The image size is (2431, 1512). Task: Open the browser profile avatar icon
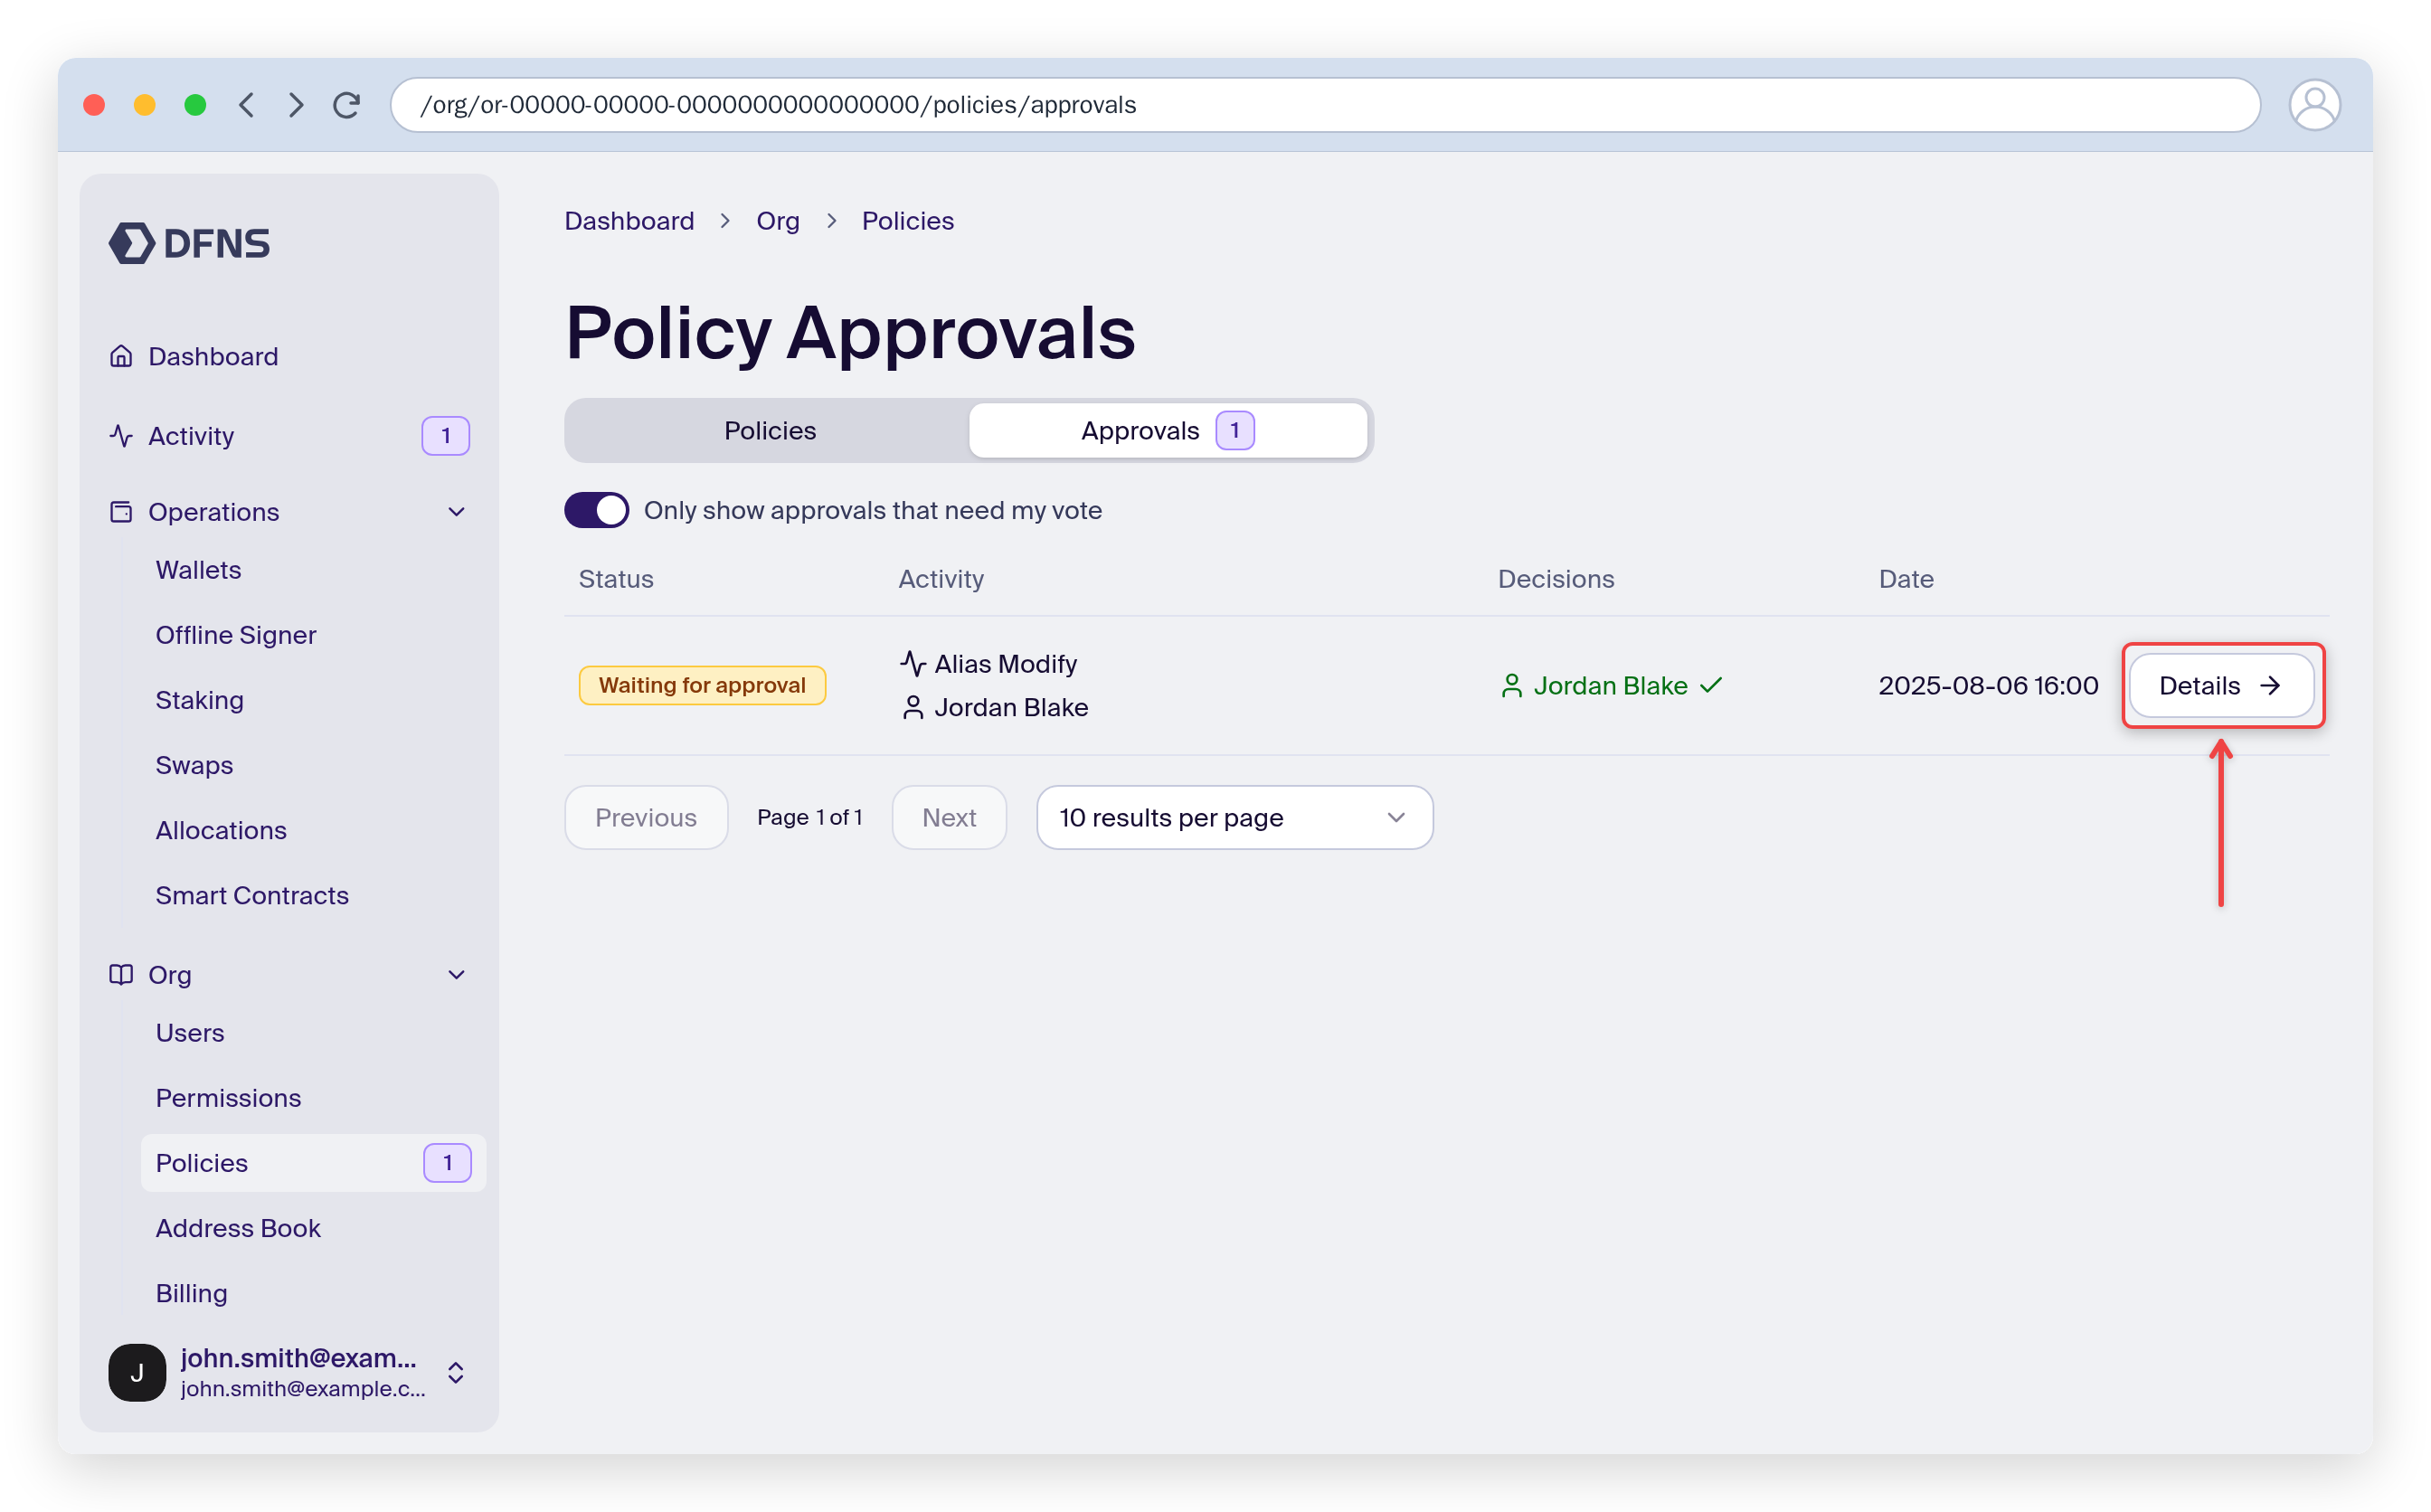click(x=2313, y=105)
